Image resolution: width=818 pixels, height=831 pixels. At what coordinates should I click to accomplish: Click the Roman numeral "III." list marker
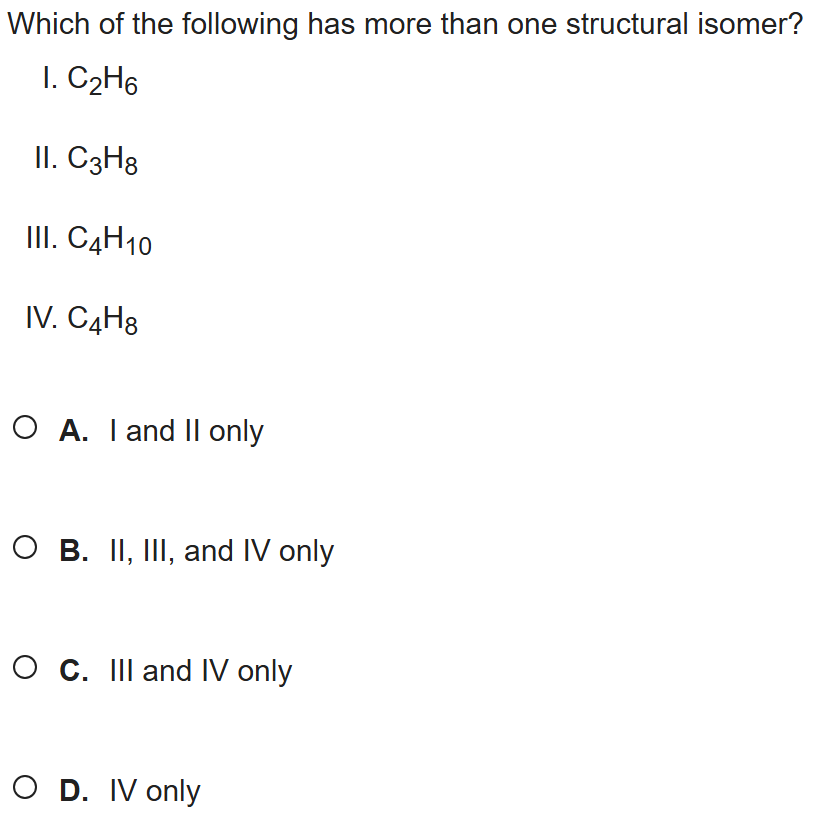coord(42,237)
